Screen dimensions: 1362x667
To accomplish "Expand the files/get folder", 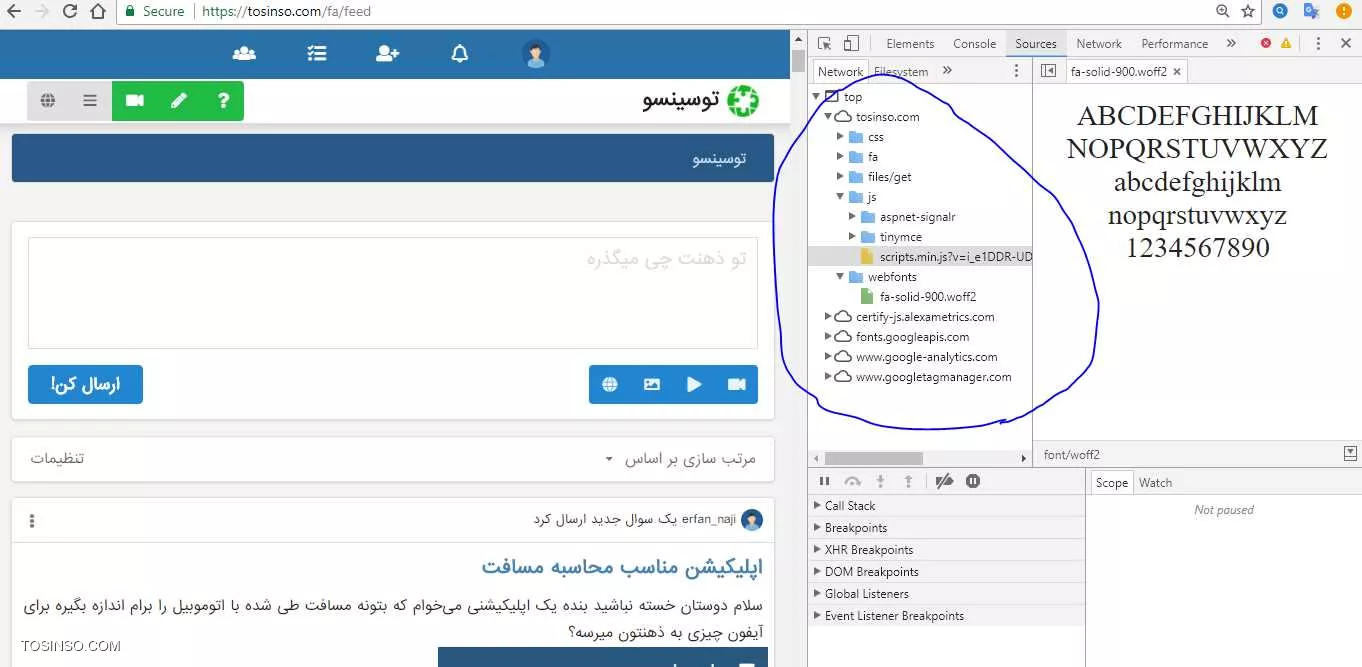I will [841, 177].
